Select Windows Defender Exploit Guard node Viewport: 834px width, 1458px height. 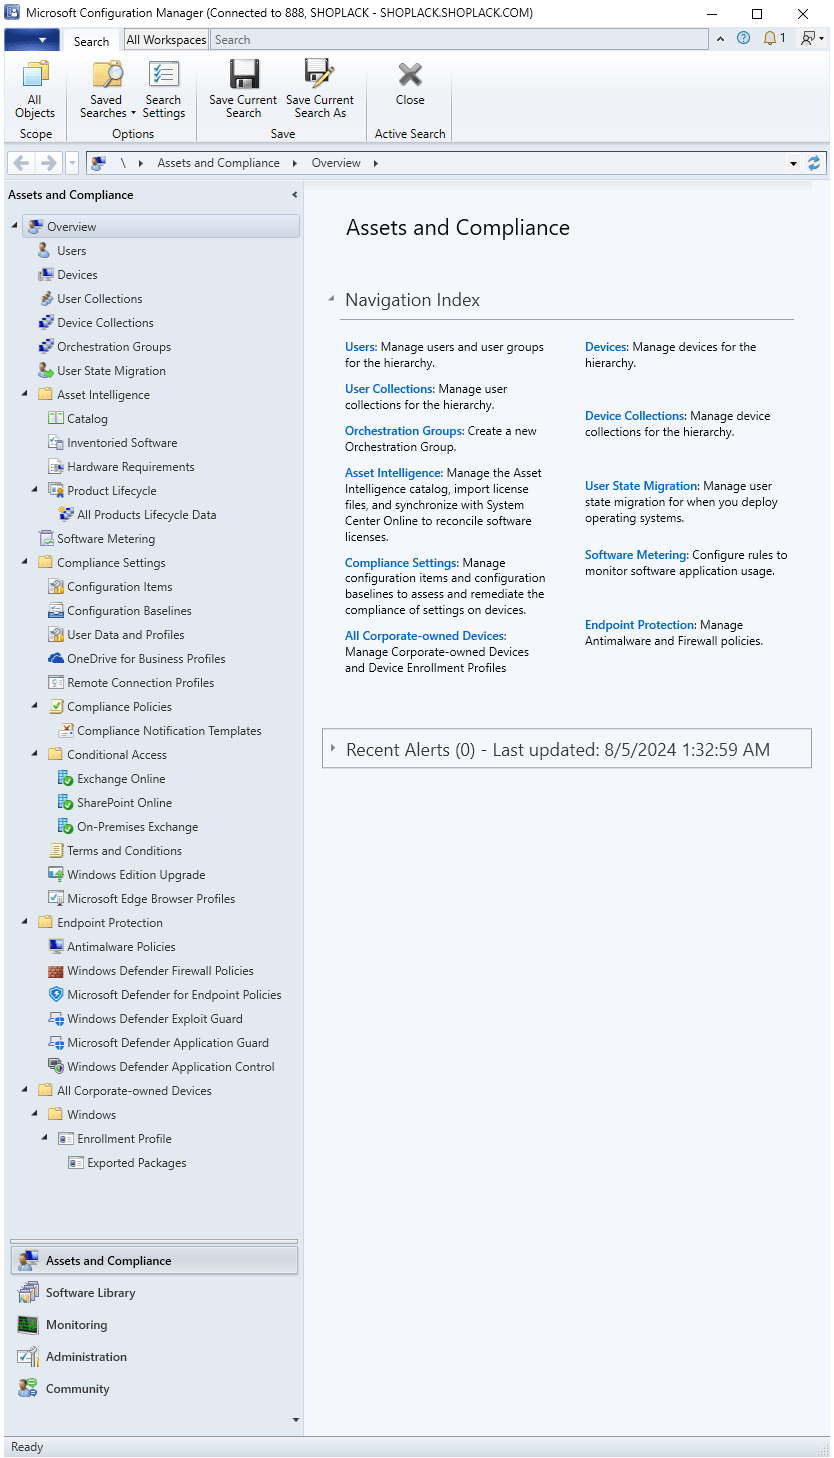point(154,1019)
